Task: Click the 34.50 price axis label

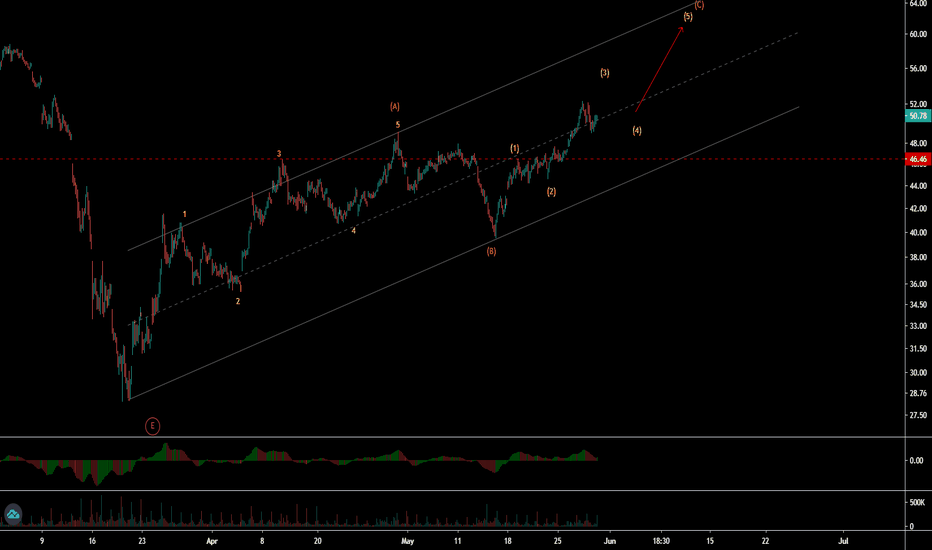Action: tap(918, 305)
